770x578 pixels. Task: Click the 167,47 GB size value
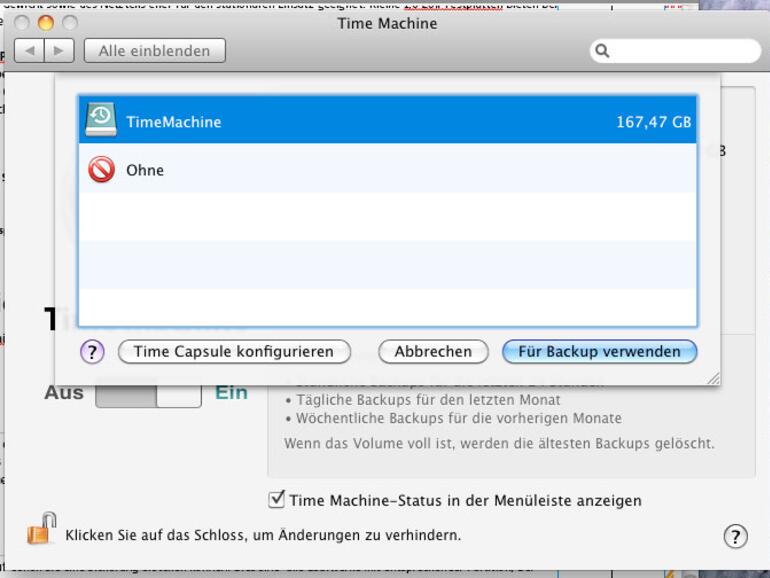coord(654,122)
